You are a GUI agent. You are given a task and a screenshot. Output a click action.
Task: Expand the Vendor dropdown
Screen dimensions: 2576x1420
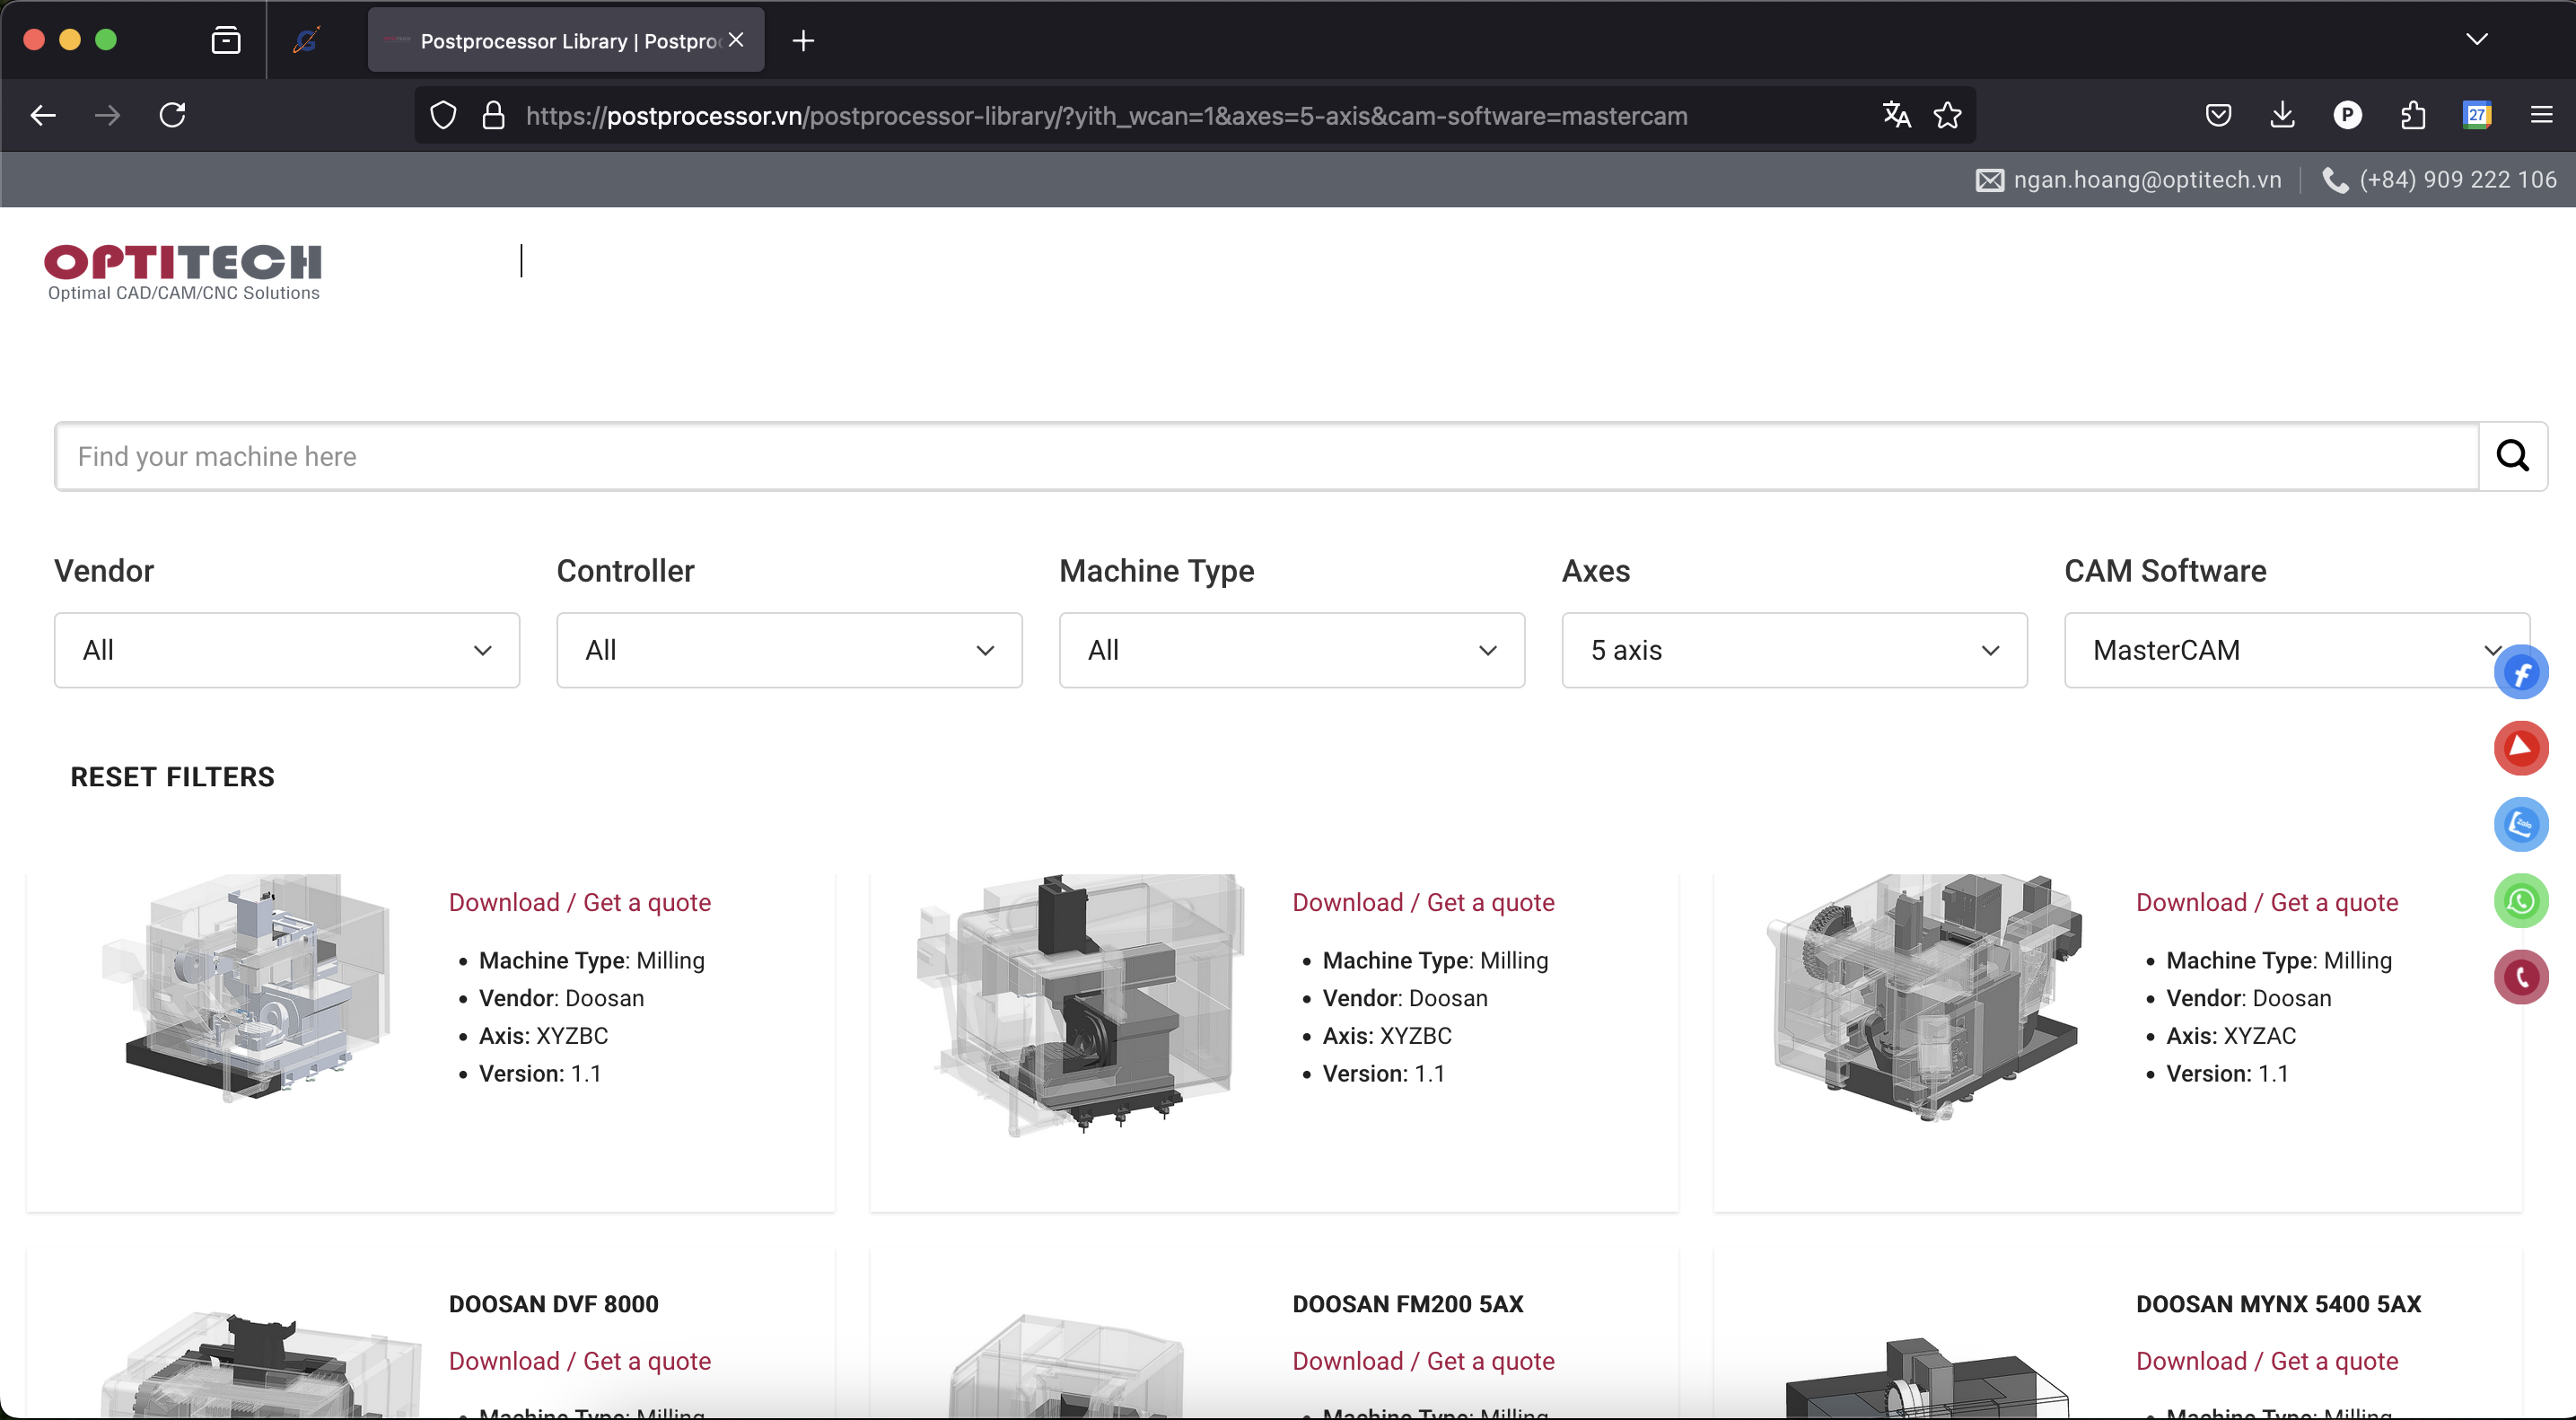click(x=287, y=650)
